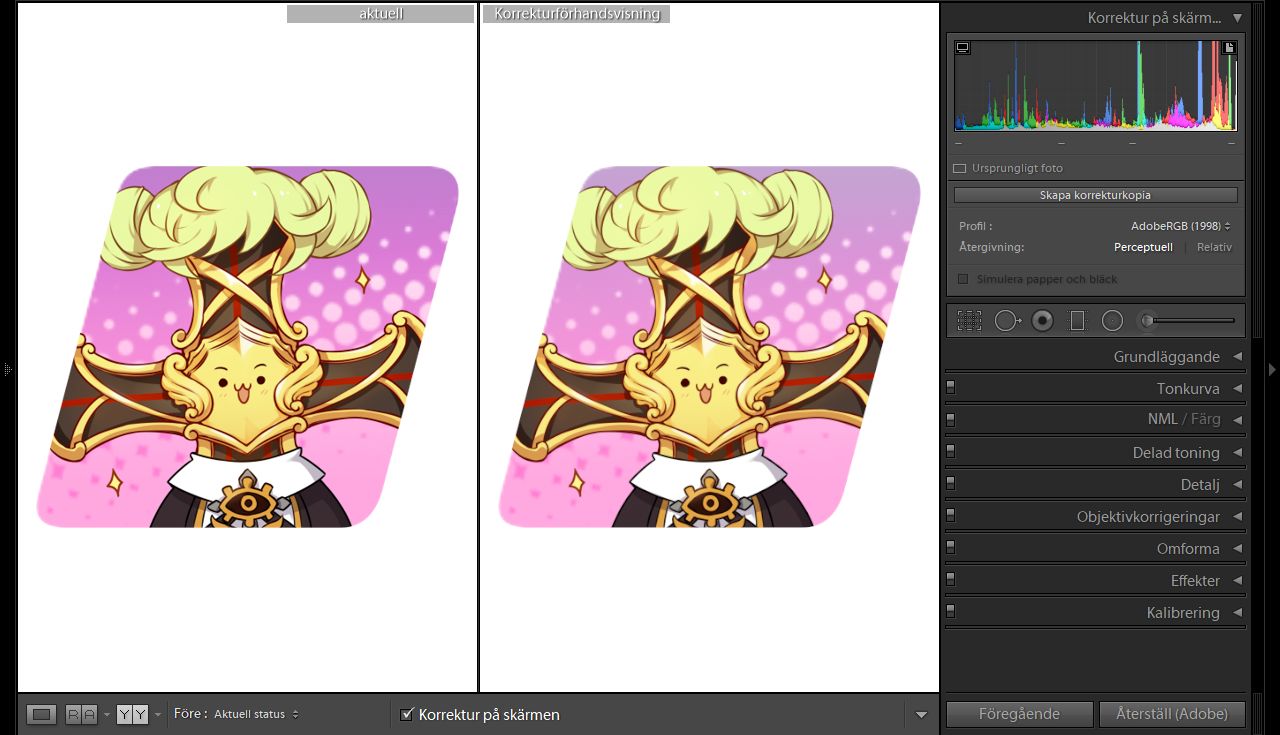The height and width of the screenshot is (735, 1280).
Task: Select the Adjustment Brush tool
Action: (x=1187, y=321)
